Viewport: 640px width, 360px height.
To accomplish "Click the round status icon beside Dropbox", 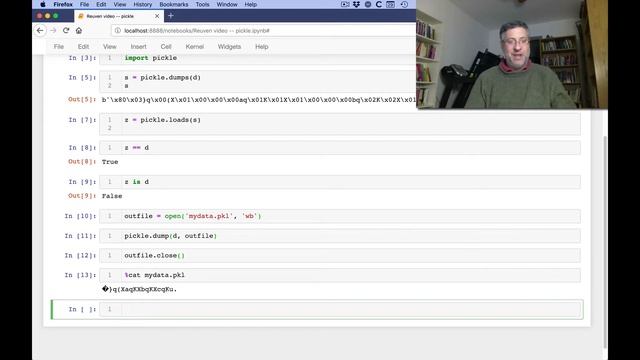I will [367, 4].
